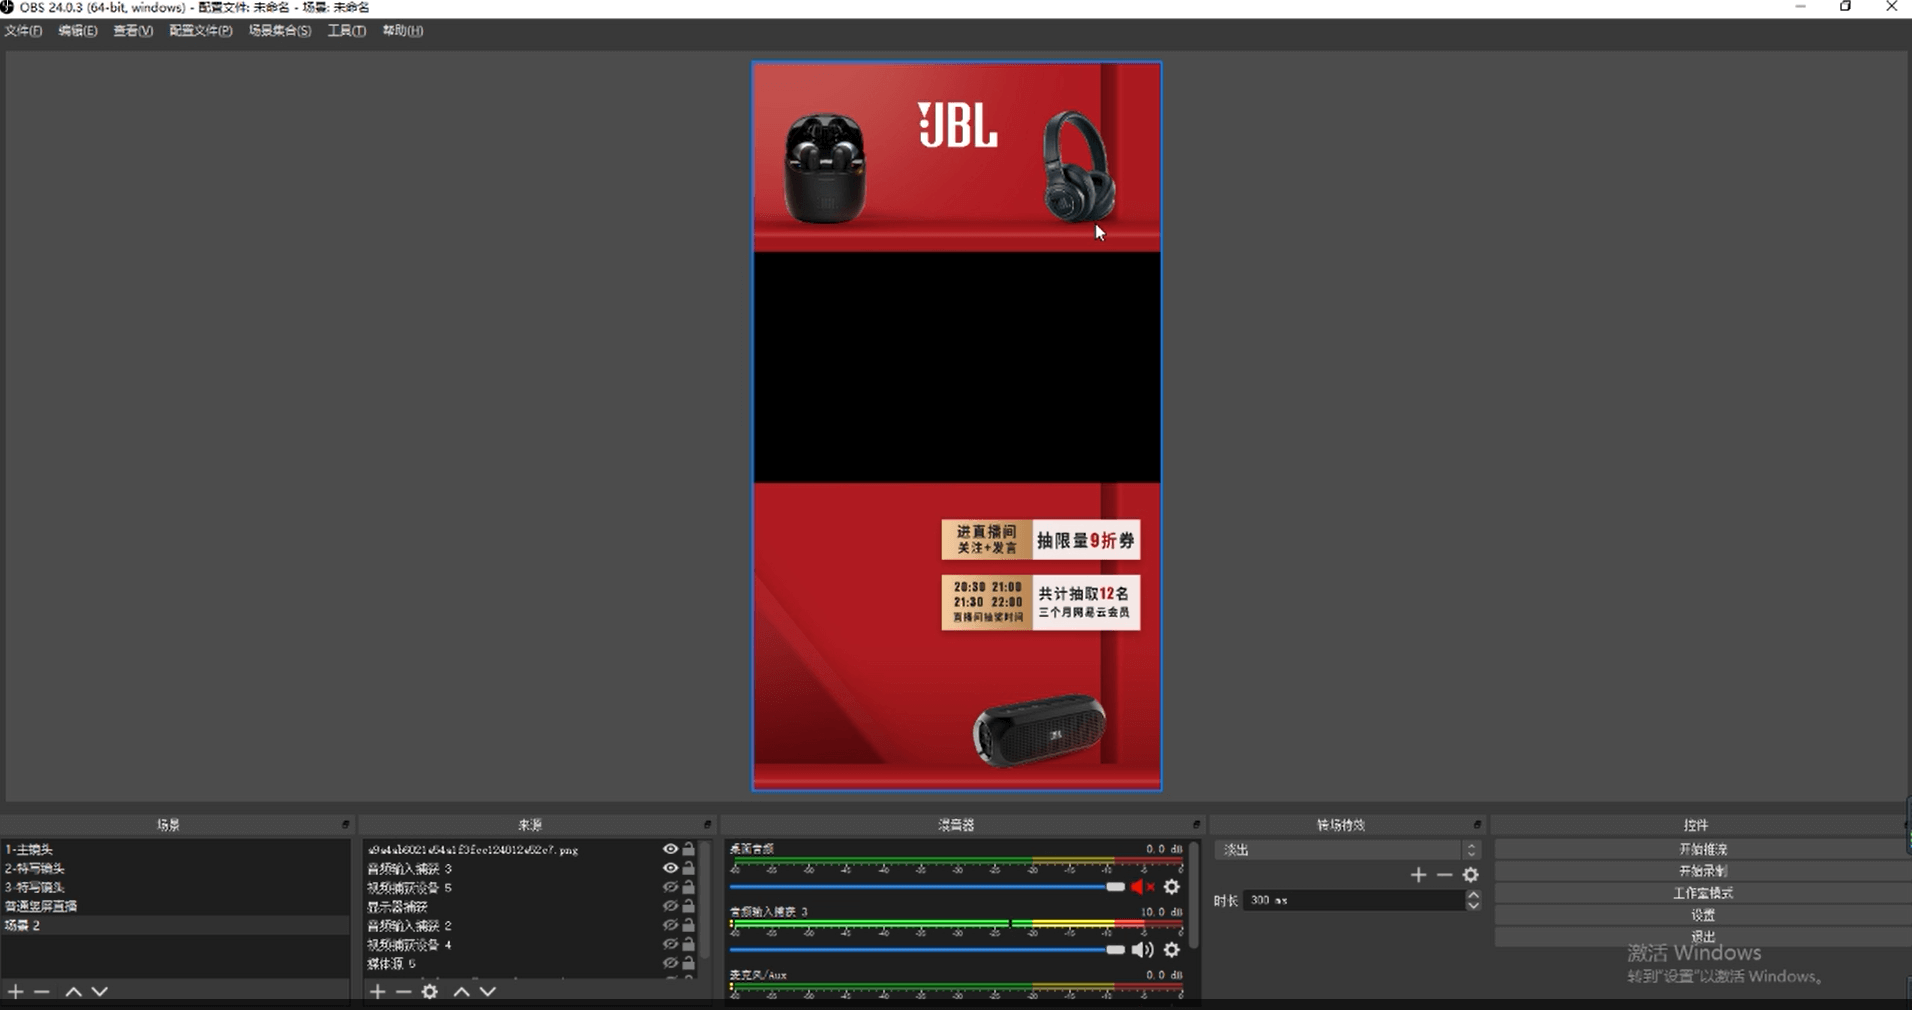Open 桌面音频 mixer settings gear
Screen dimensions: 1912x1010
point(1172,887)
